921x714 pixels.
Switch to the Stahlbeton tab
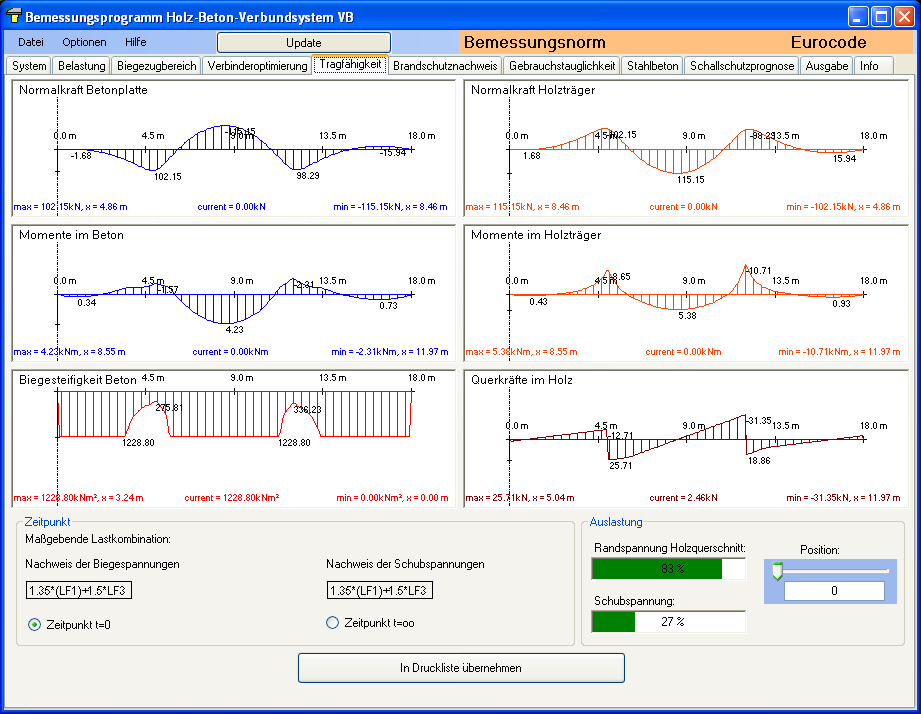pyautogui.click(x=654, y=66)
